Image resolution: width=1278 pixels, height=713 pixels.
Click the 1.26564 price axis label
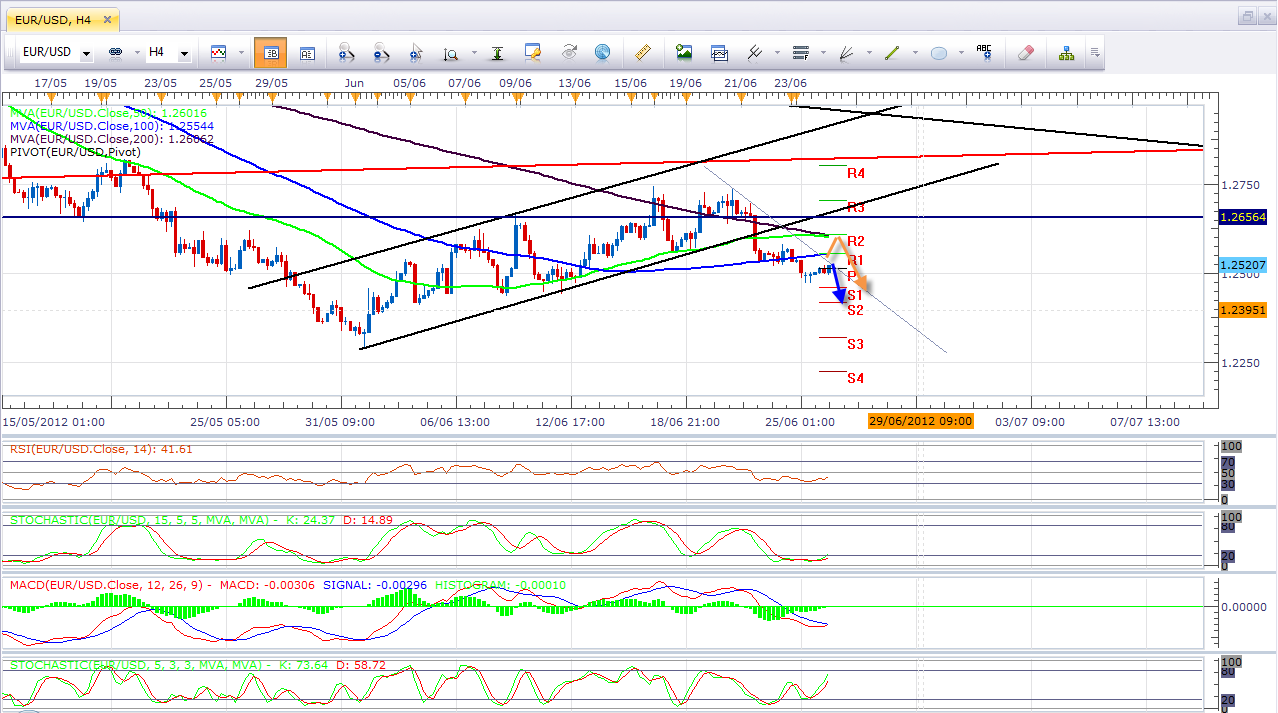pos(1243,217)
